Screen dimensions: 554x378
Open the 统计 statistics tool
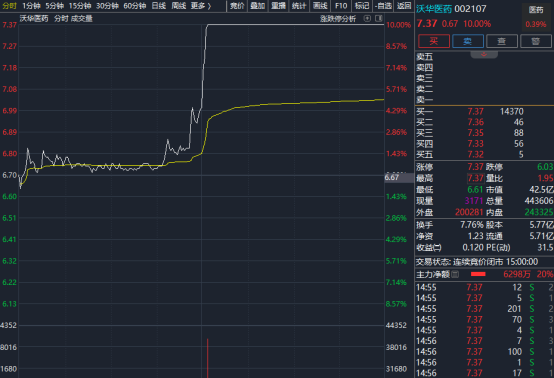point(299,6)
